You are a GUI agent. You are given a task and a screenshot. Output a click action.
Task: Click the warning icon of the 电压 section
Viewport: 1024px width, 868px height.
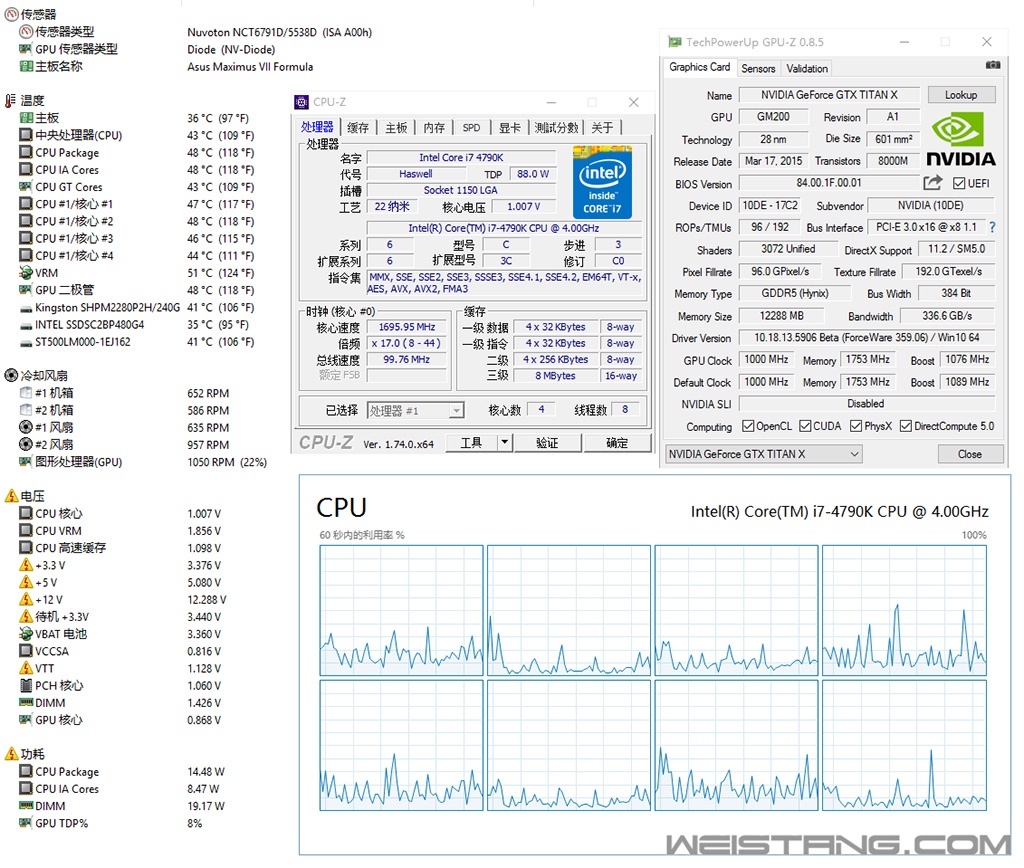click(11, 496)
